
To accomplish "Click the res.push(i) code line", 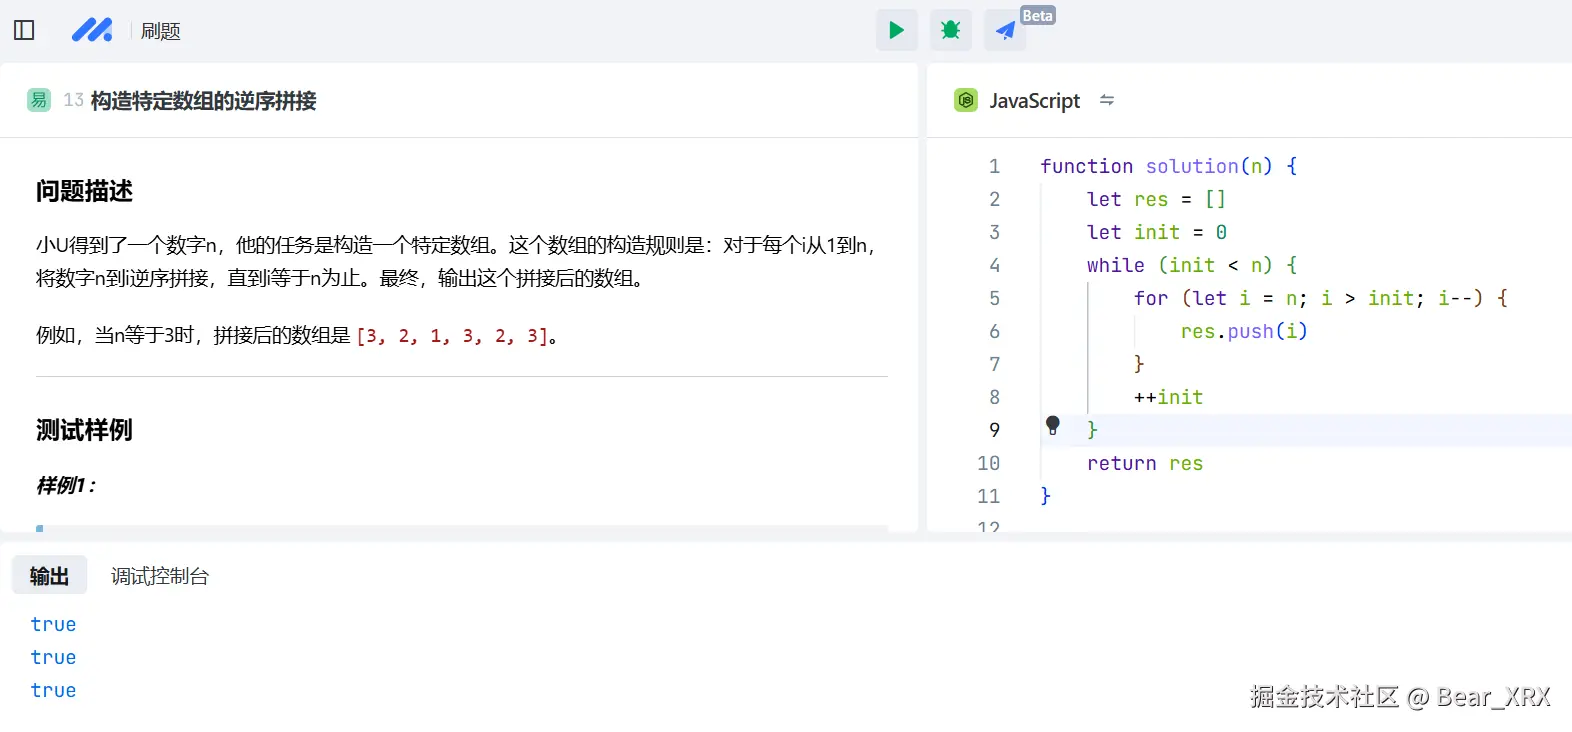I will (x=1243, y=331).
